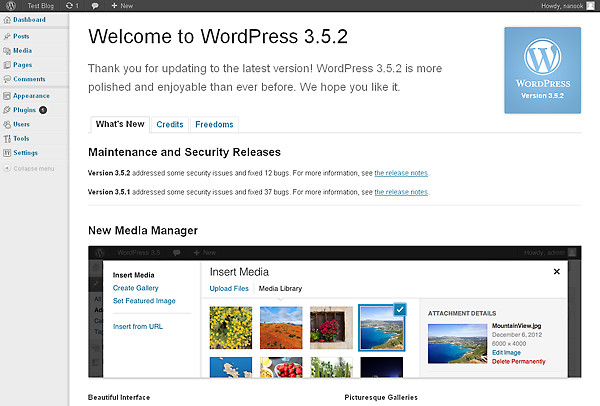Click the Plugins update count badge
This screenshot has height=406, width=600.
[43, 110]
